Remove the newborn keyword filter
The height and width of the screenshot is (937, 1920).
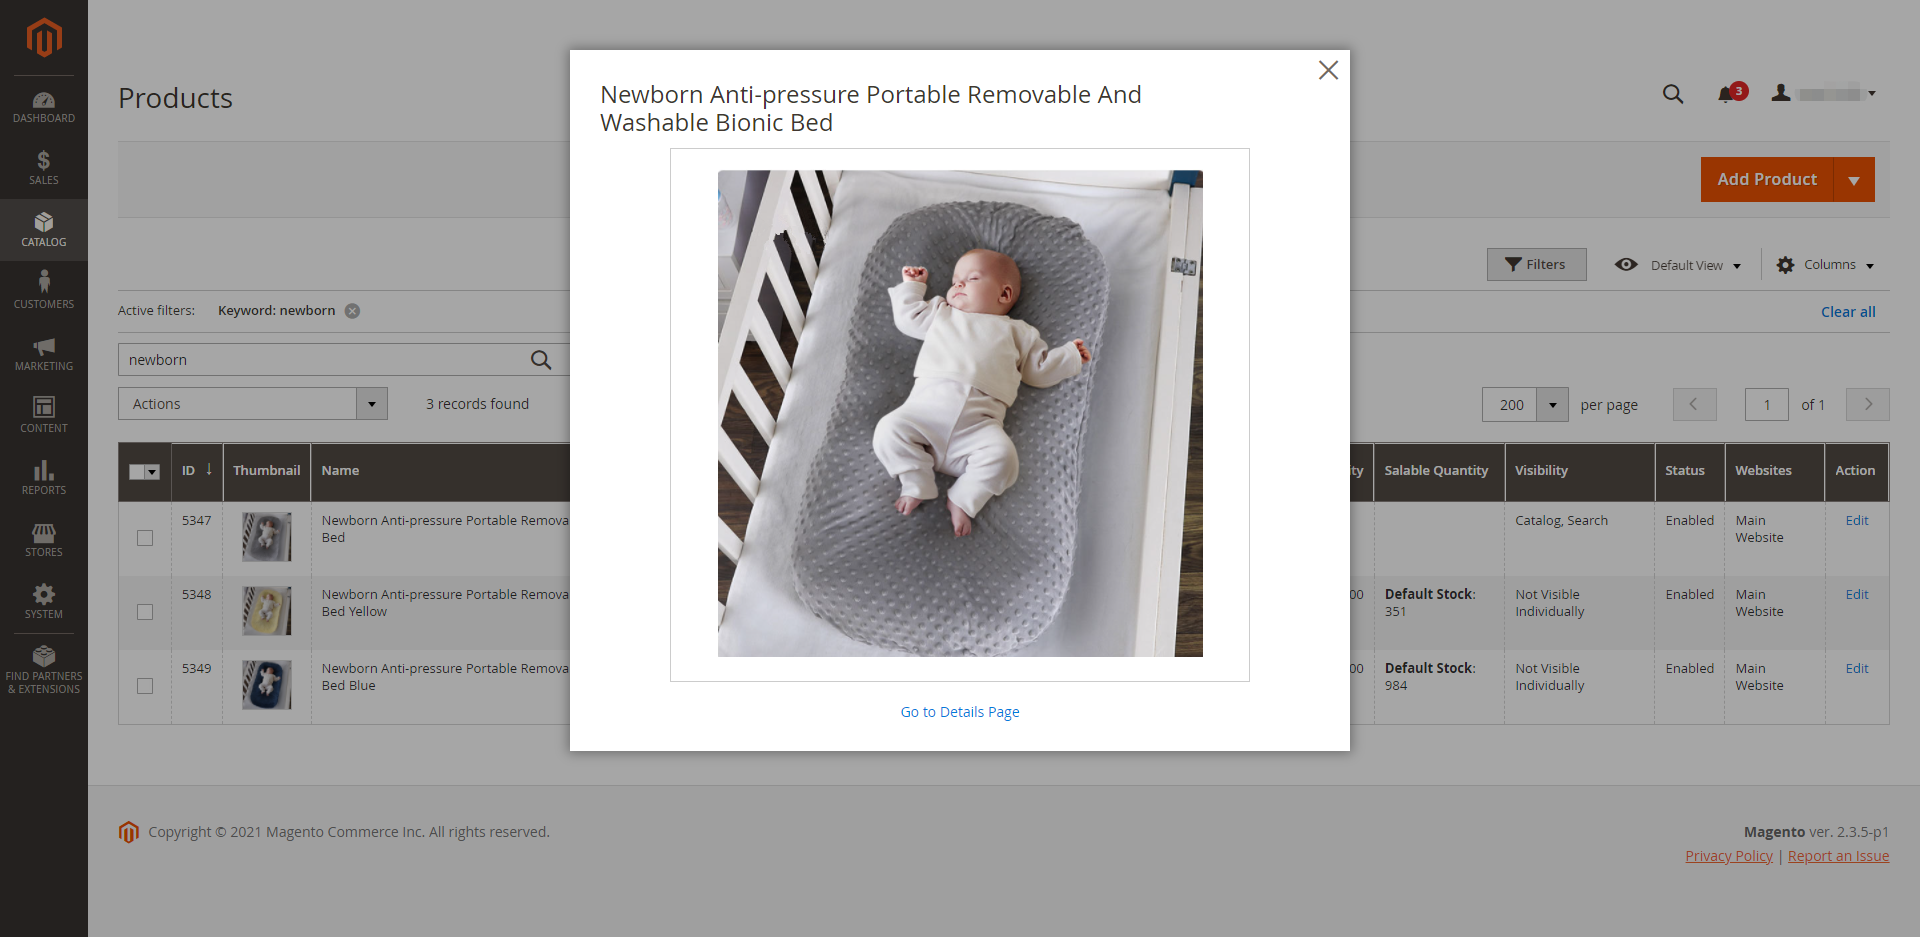pyautogui.click(x=352, y=311)
